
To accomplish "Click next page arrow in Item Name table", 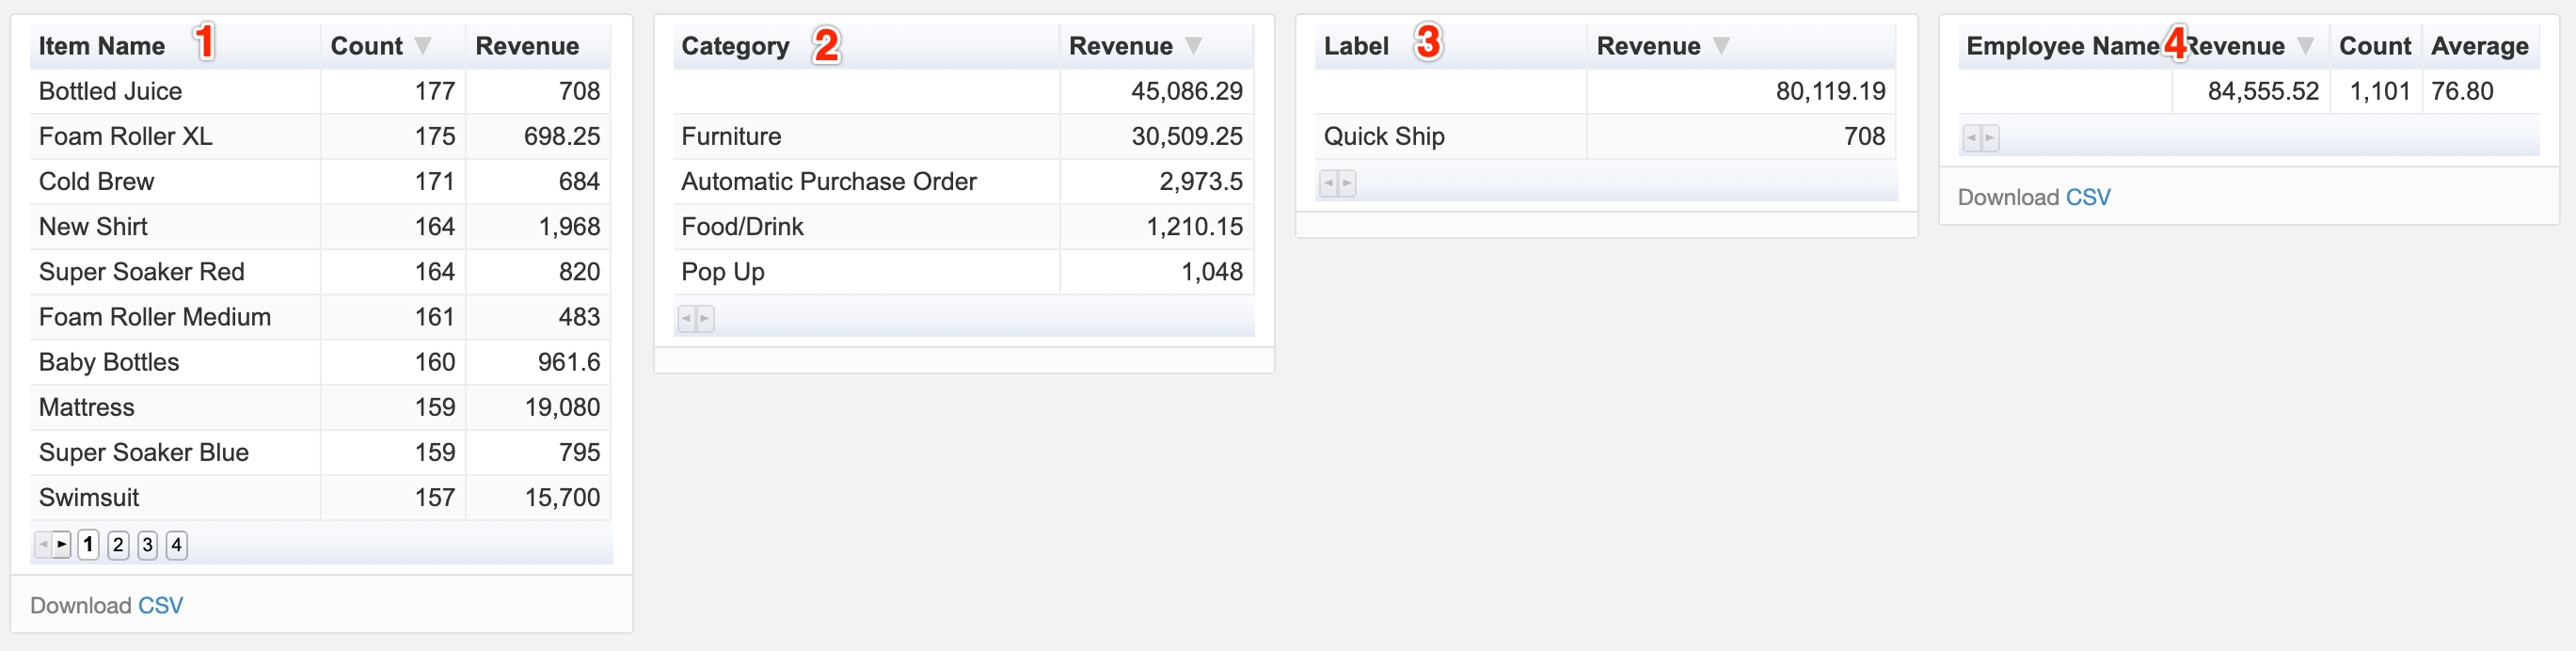I will coord(62,545).
